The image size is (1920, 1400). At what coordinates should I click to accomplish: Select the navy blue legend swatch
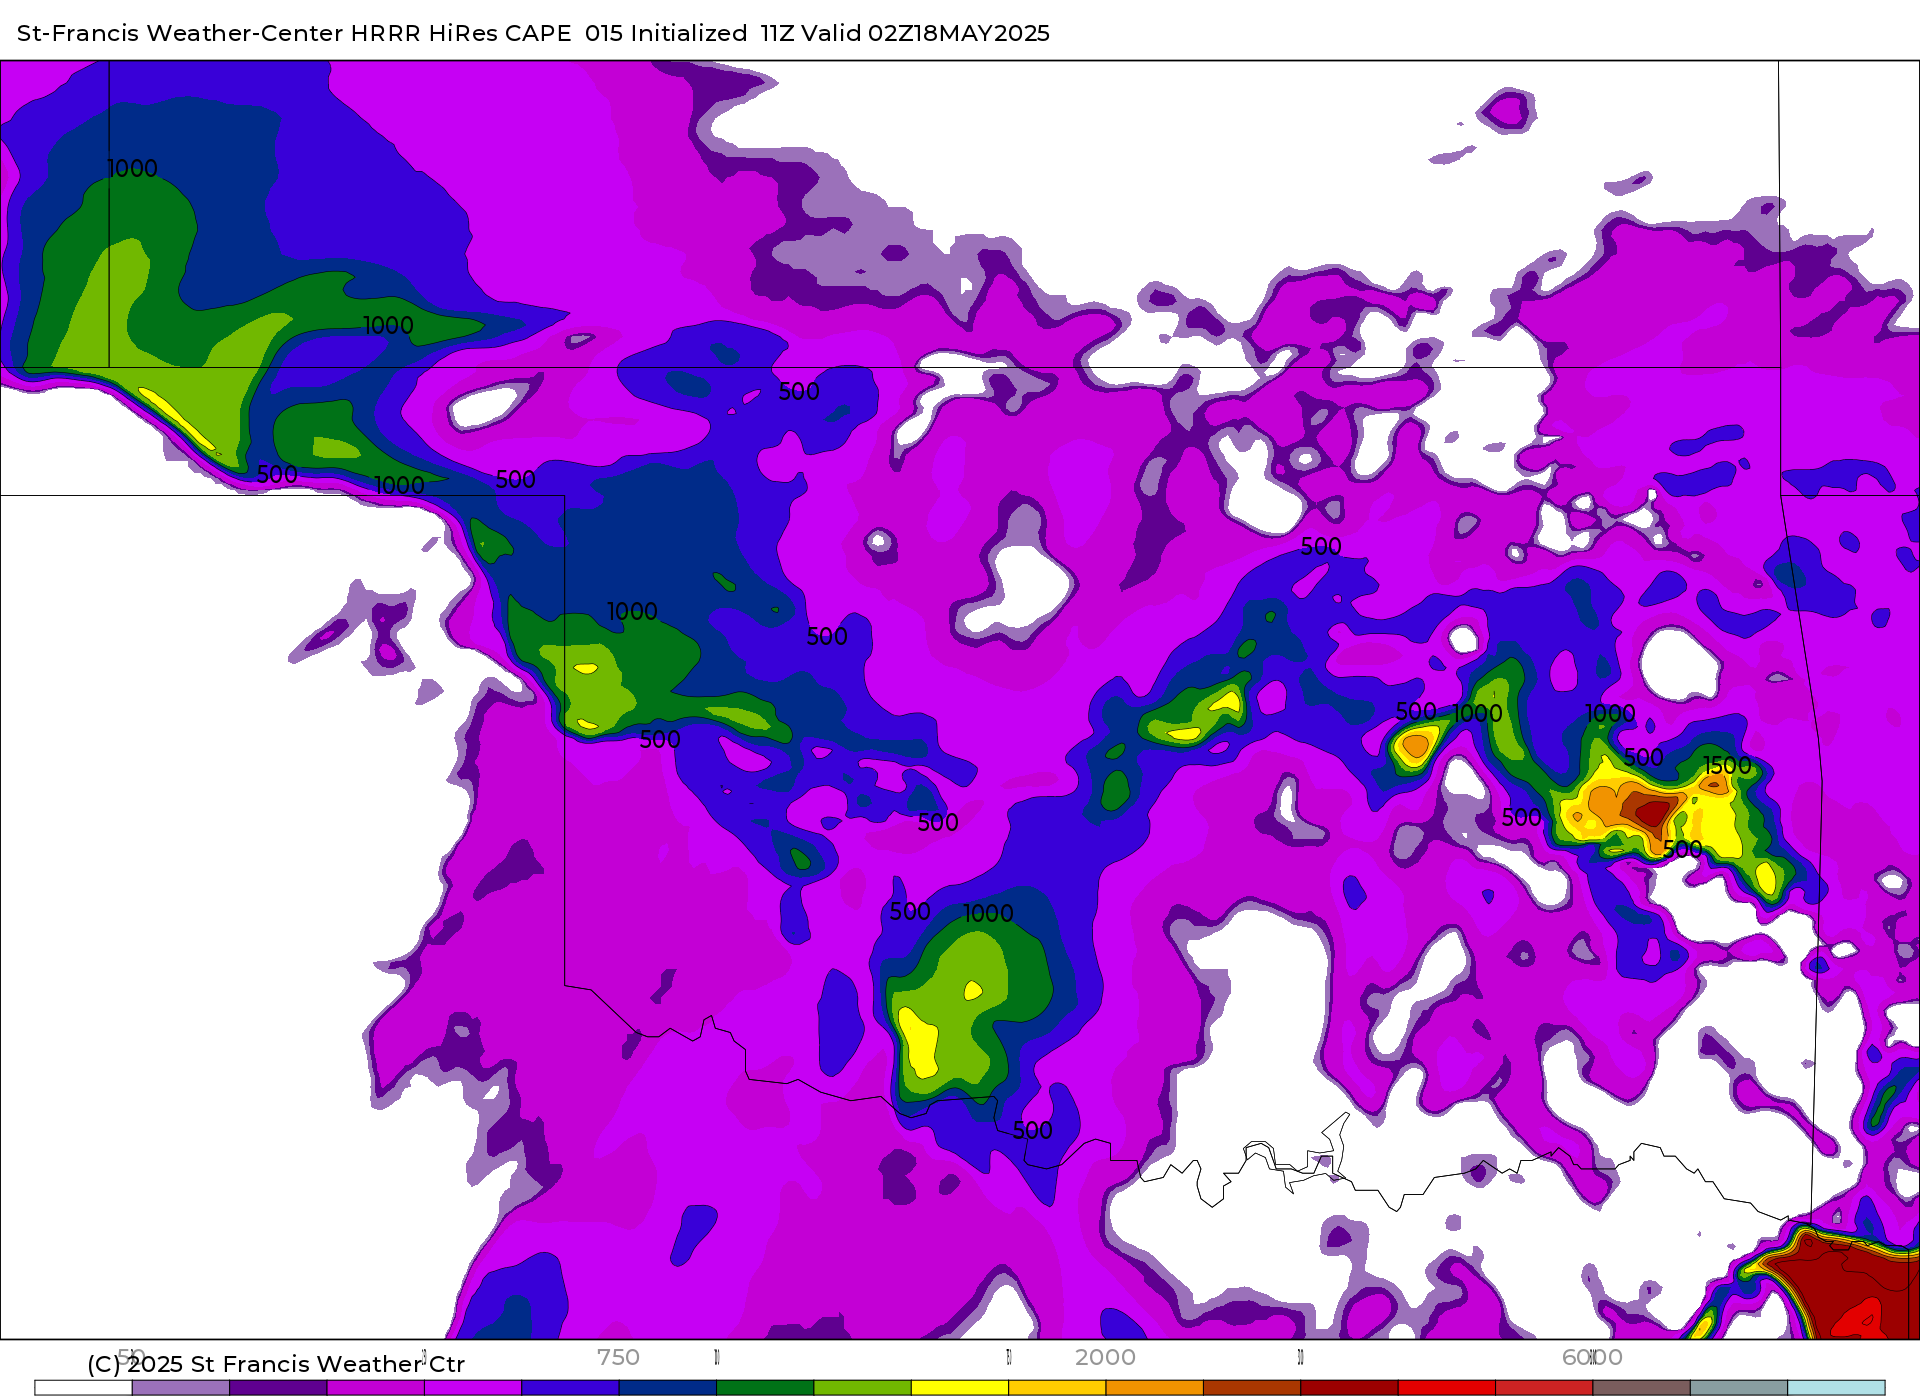[668, 1388]
